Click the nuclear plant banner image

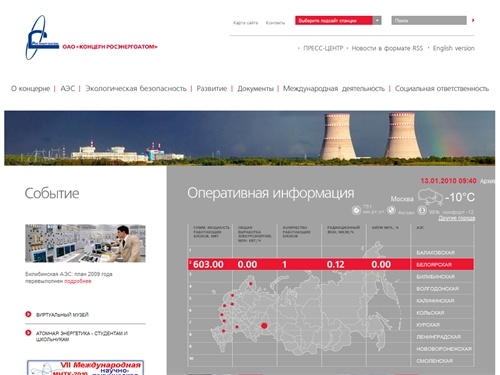[x=249, y=138]
